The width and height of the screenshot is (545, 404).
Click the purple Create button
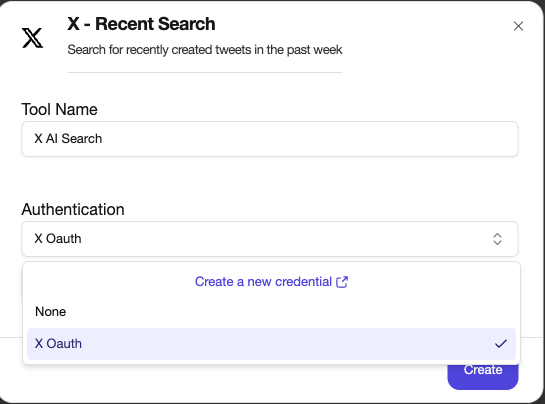[x=483, y=373]
